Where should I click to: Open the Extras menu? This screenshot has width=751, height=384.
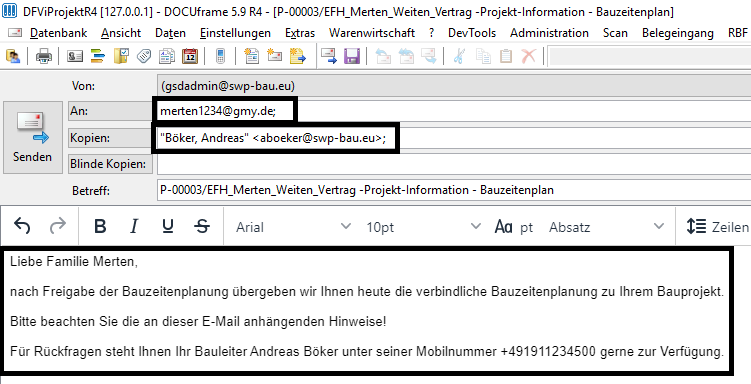tap(300, 33)
